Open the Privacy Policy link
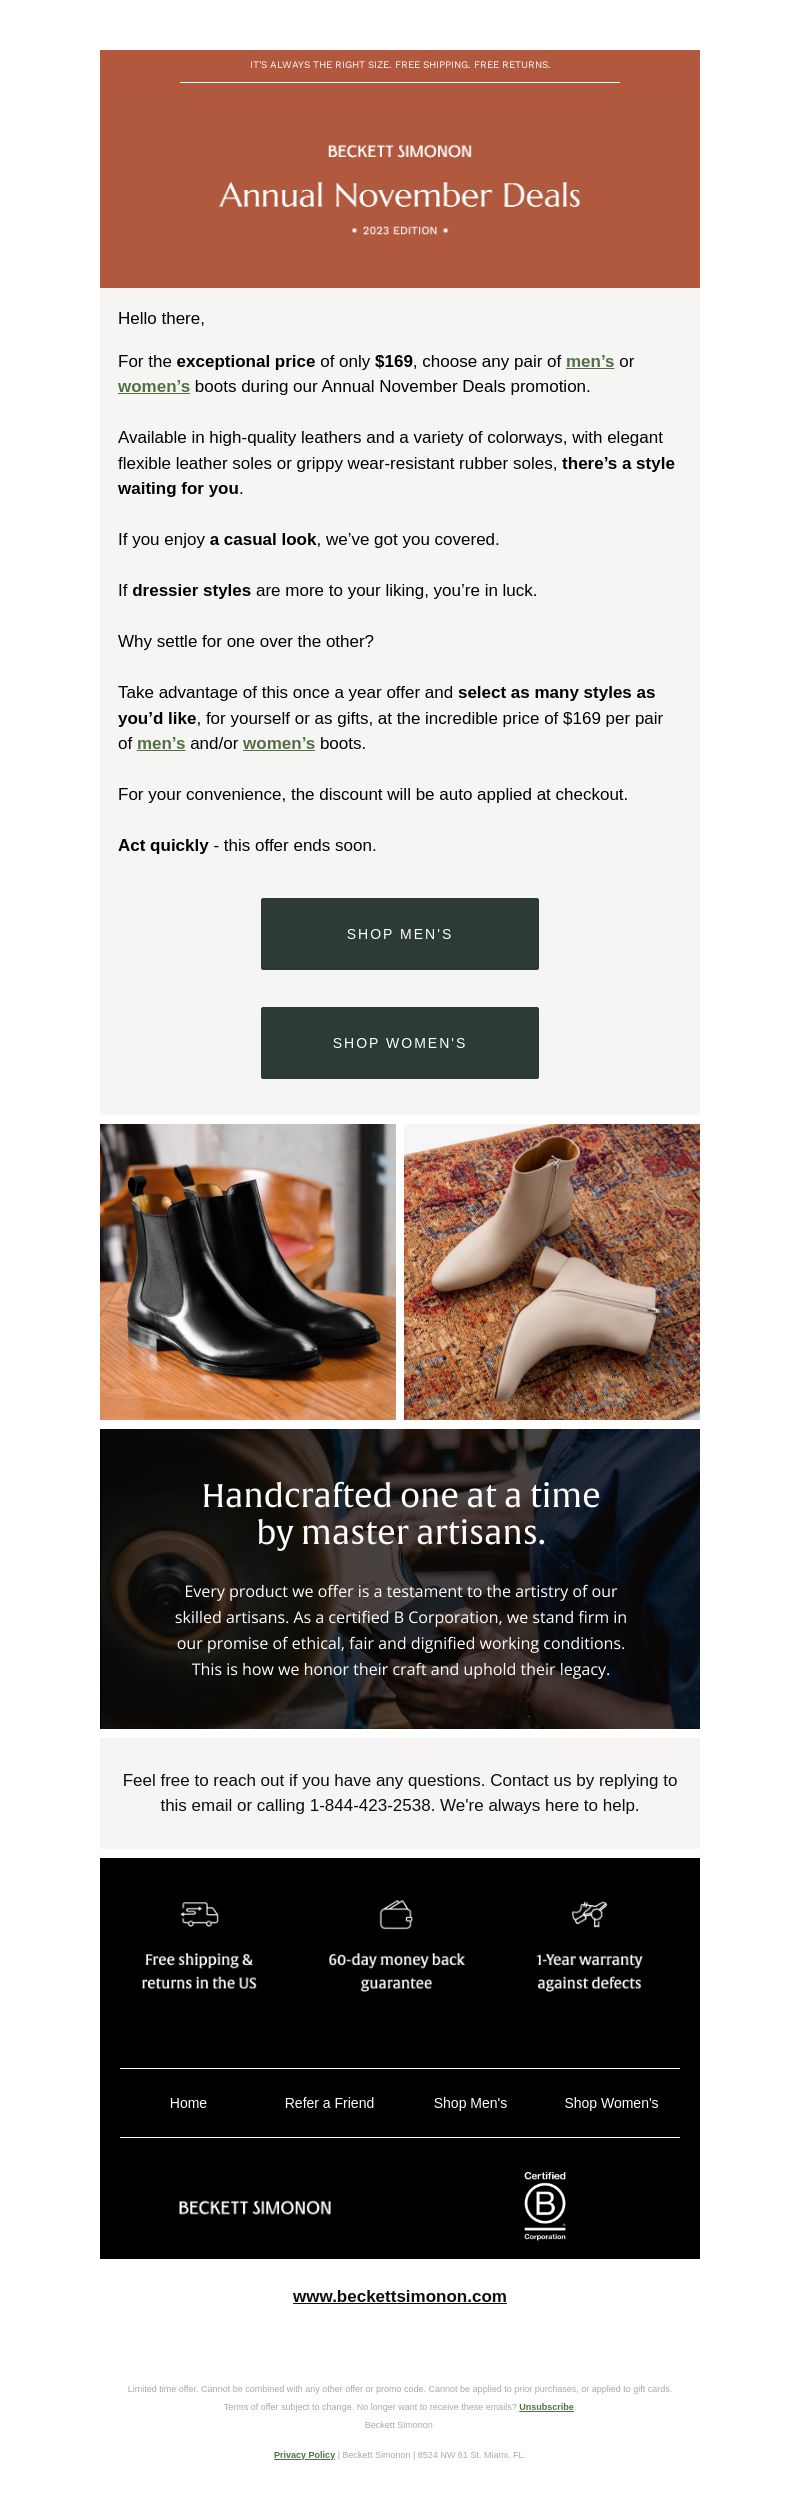The height and width of the screenshot is (2510, 800). [x=304, y=2455]
